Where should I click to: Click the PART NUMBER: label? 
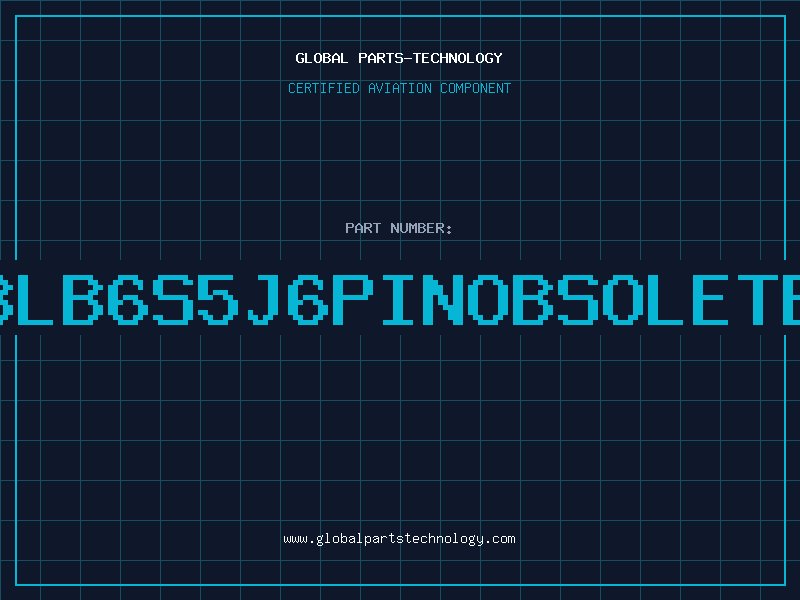399,228
